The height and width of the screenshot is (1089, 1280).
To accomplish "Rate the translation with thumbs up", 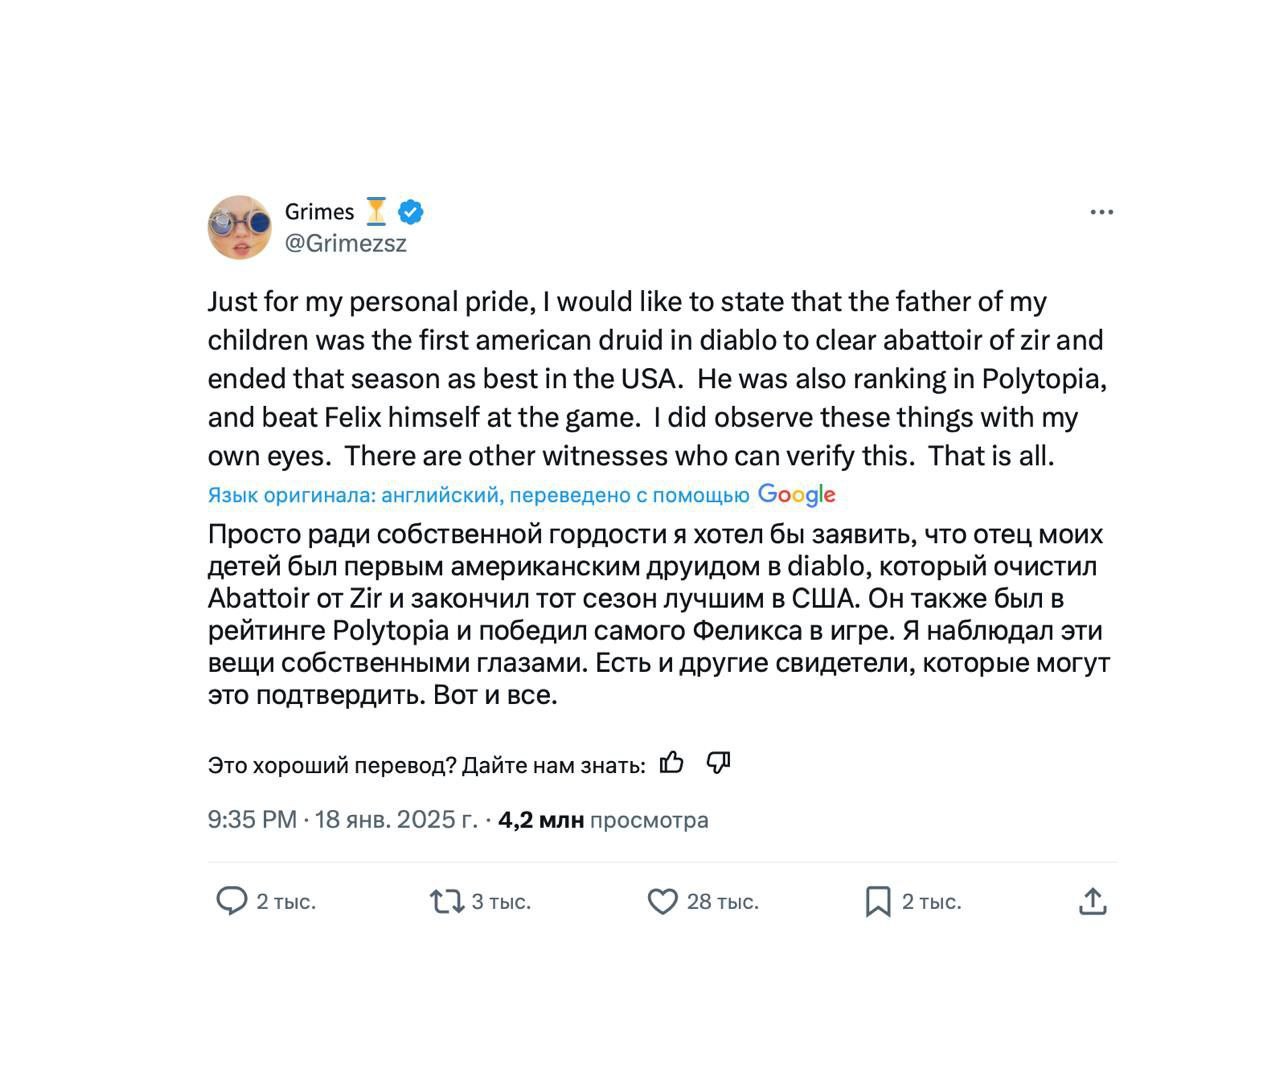I will click(672, 763).
